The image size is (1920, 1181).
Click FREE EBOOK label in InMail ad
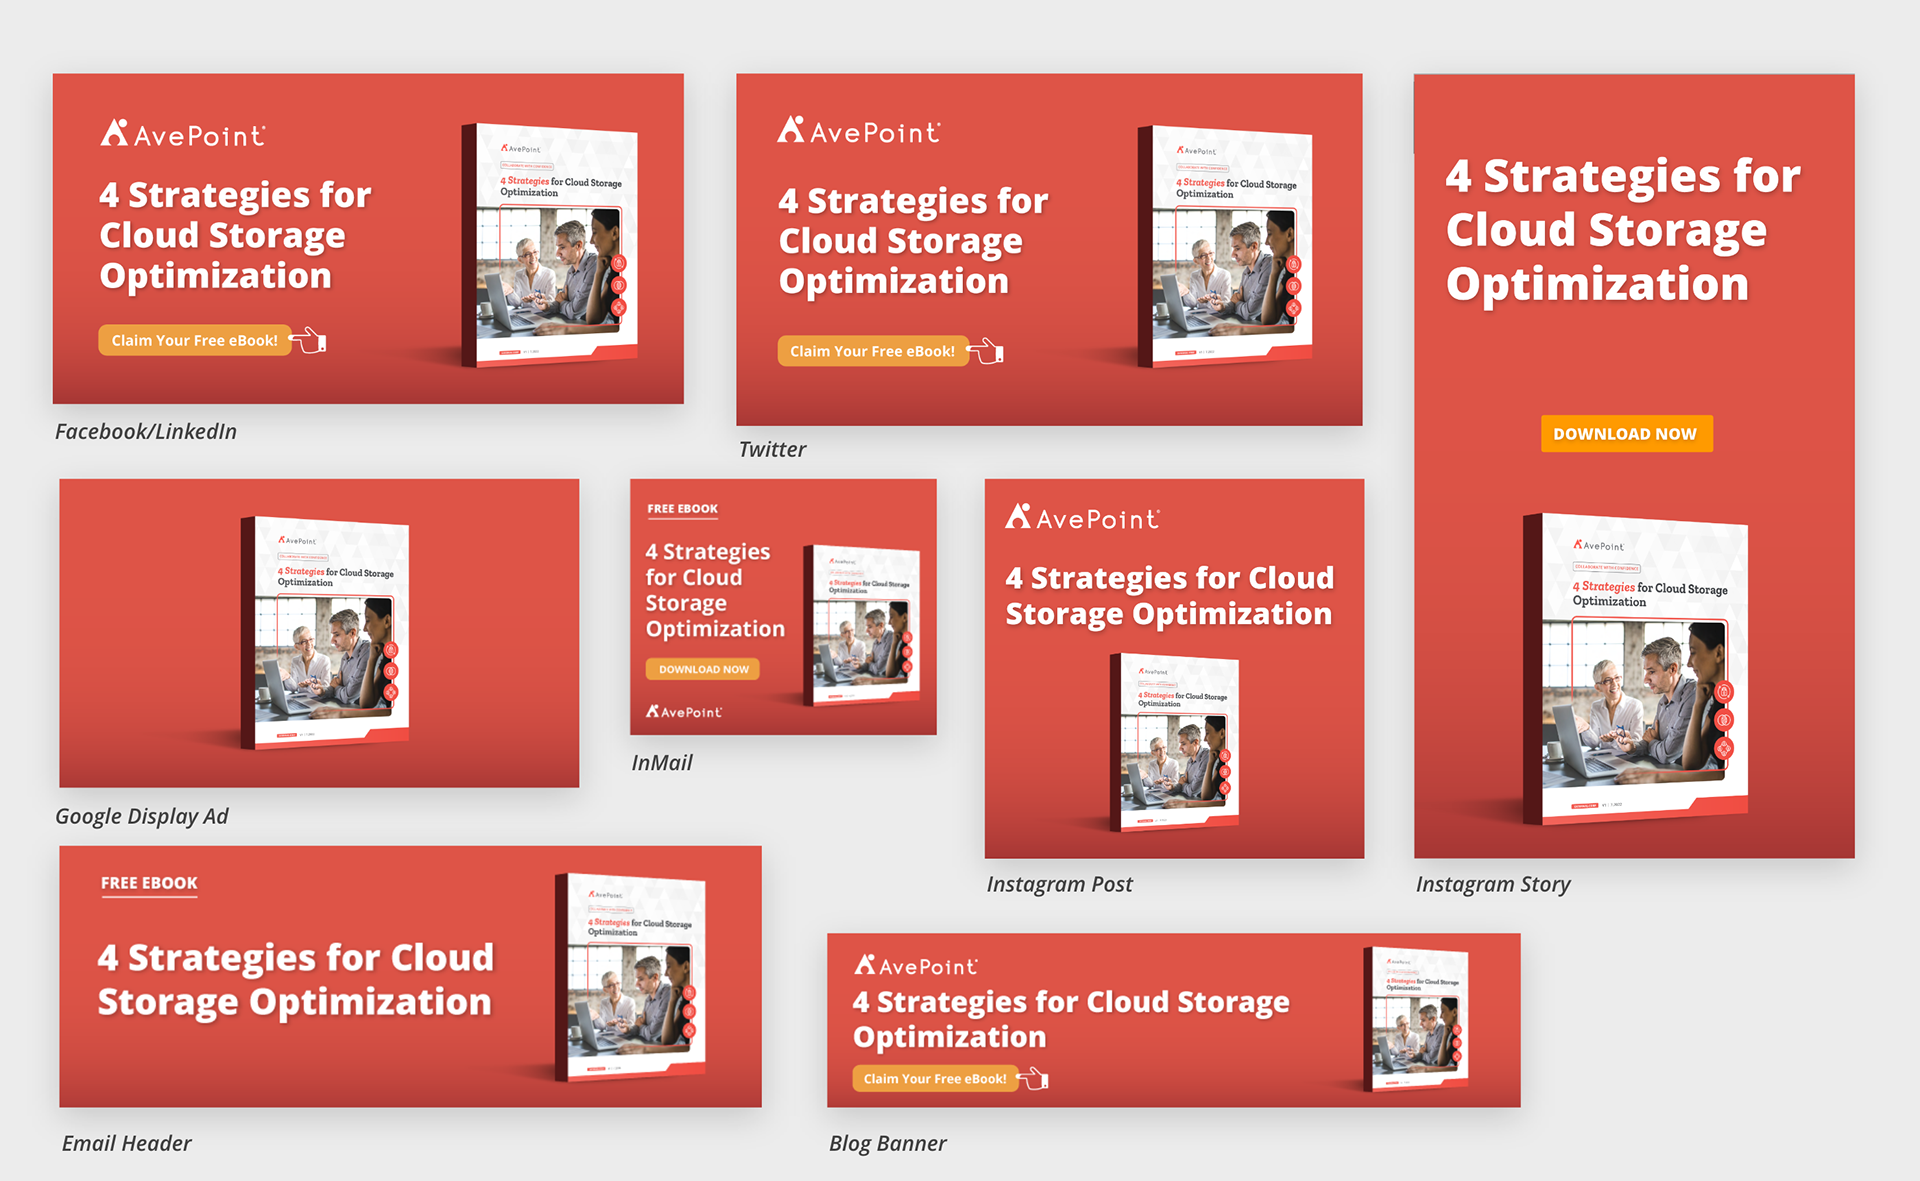pyautogui.click(x=683, y=509)
